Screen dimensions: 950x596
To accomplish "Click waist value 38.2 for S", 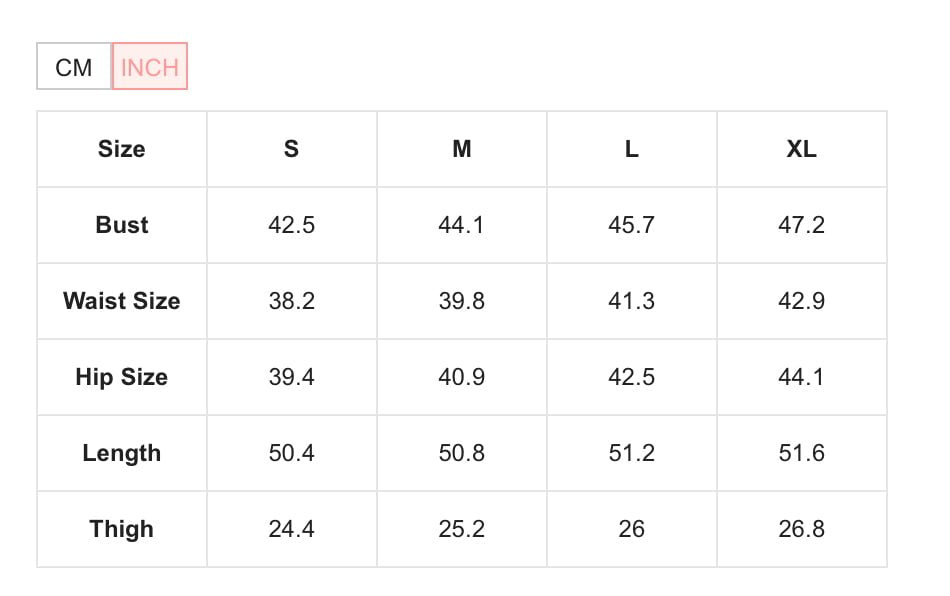I will 291,301.
